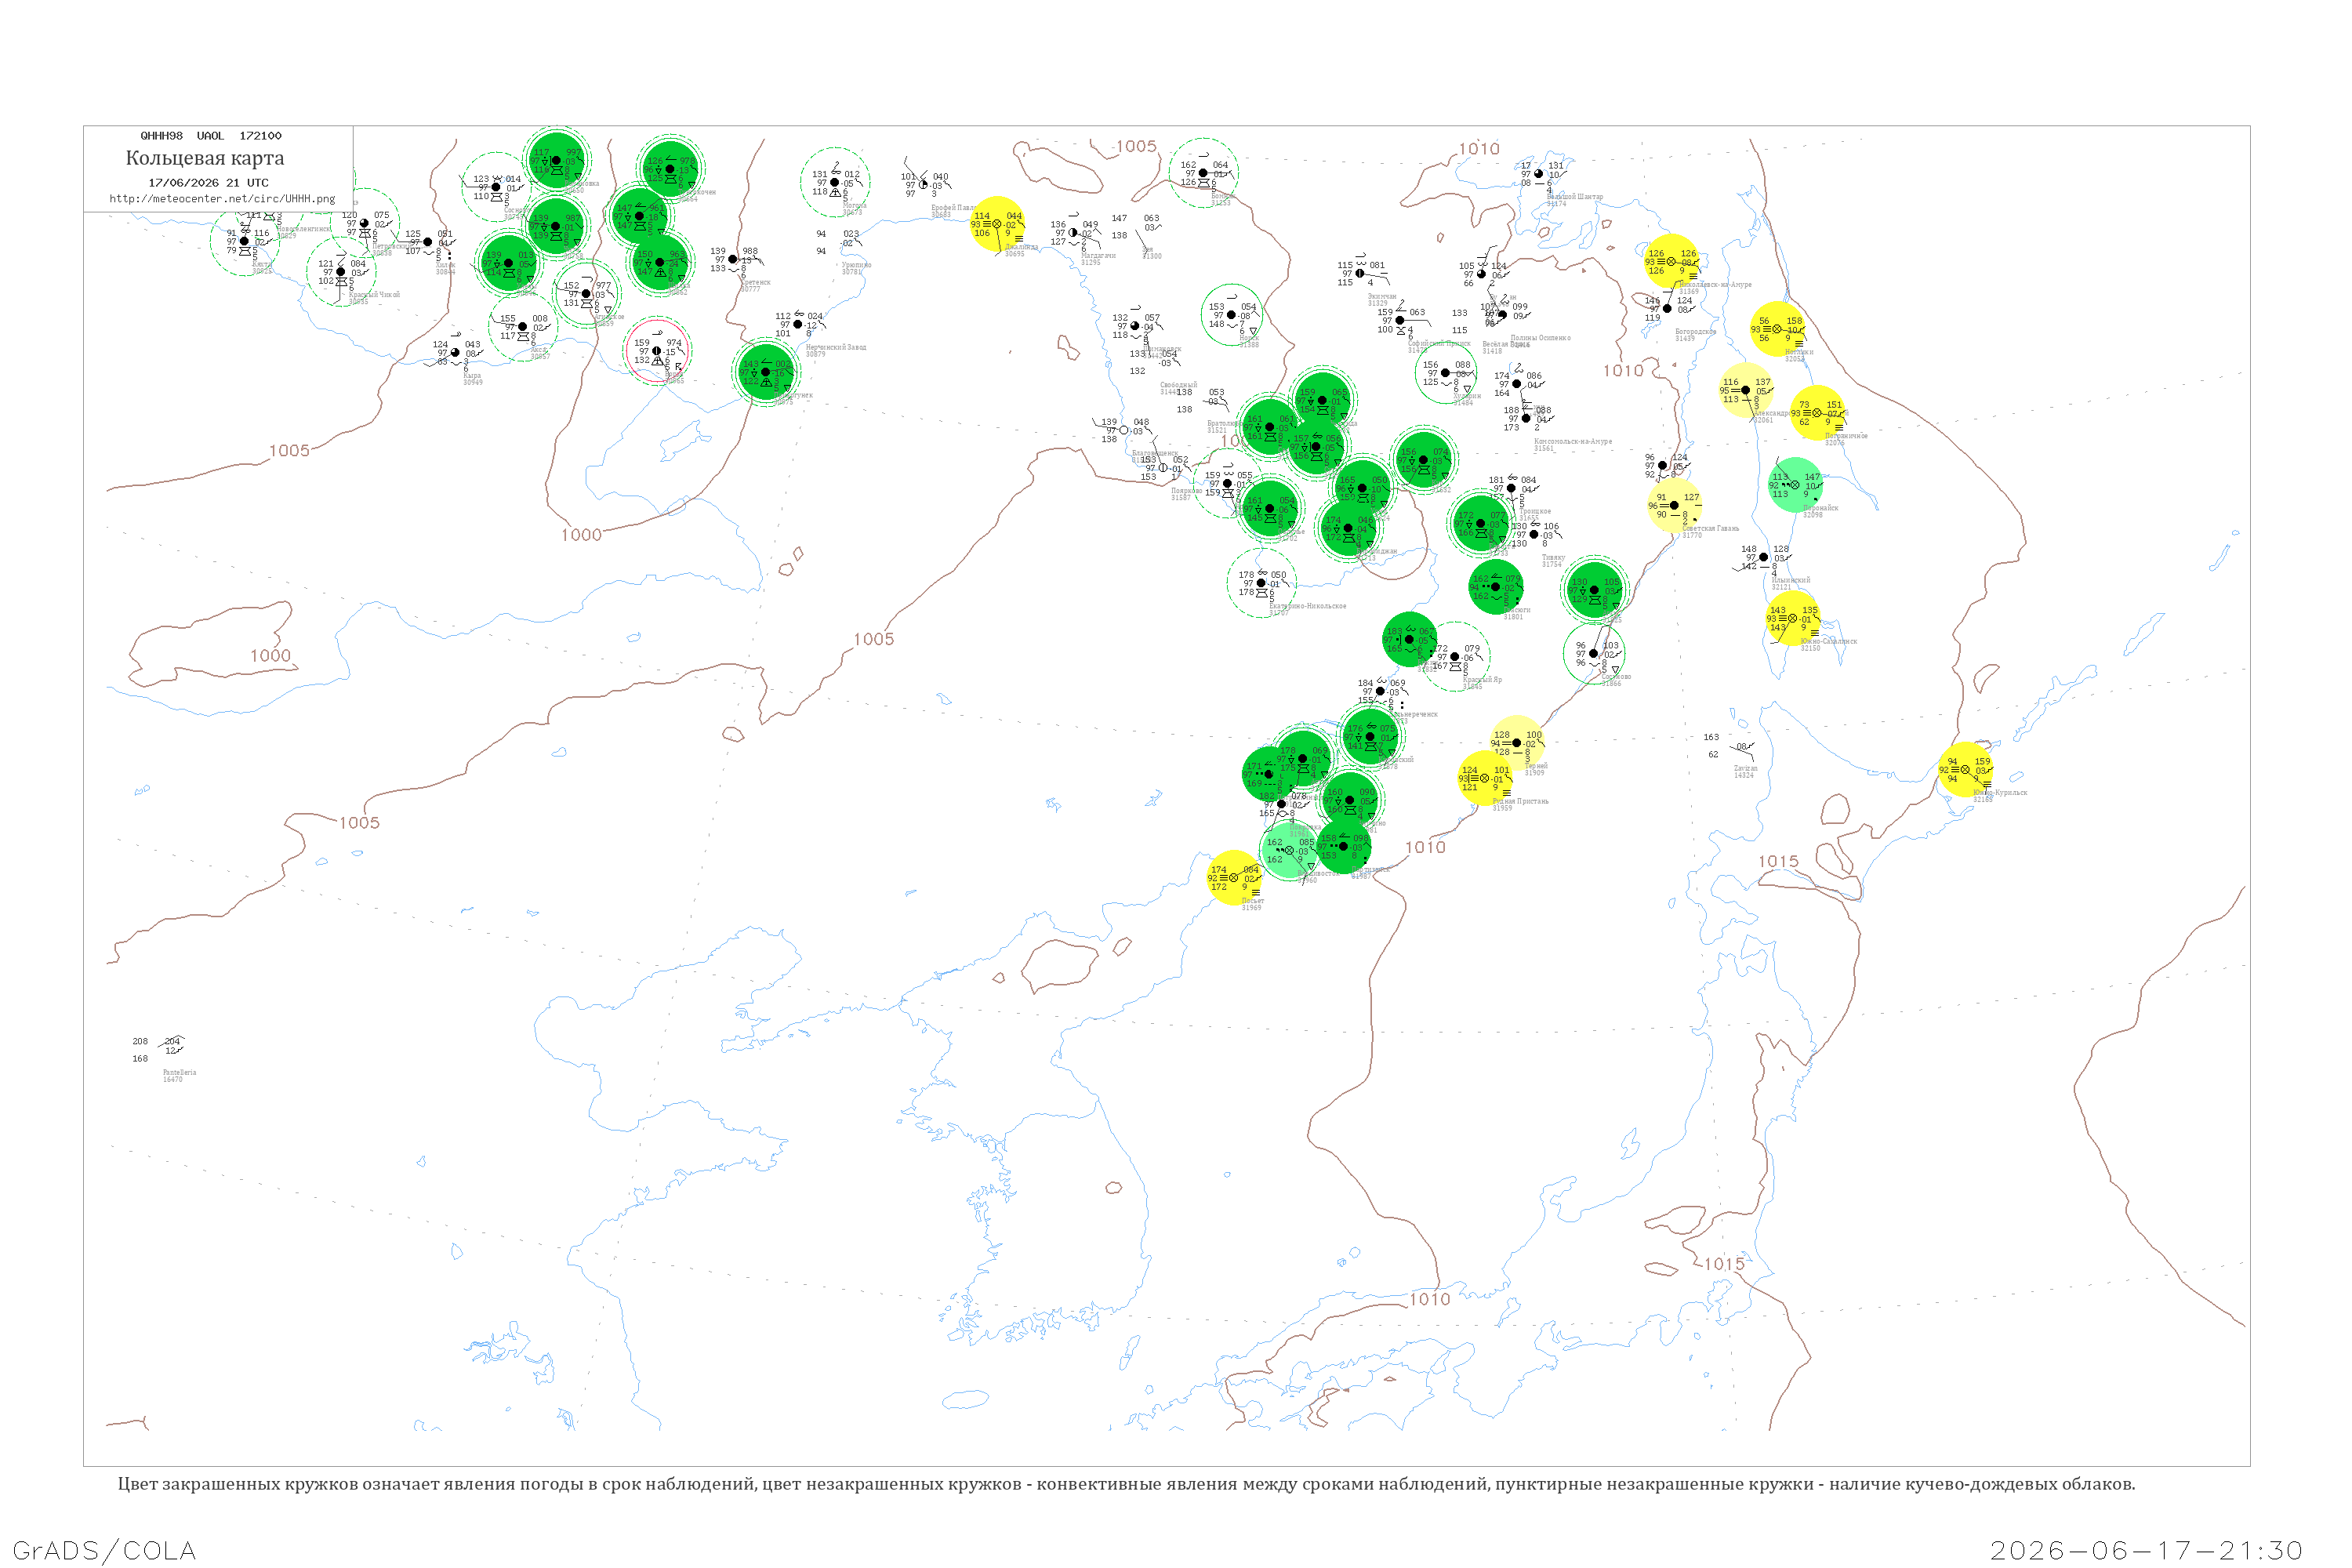This screenshot has width=2352, height=1568.
Task: Select the light green Поронайск station circle
Action: click(1795, 485)
